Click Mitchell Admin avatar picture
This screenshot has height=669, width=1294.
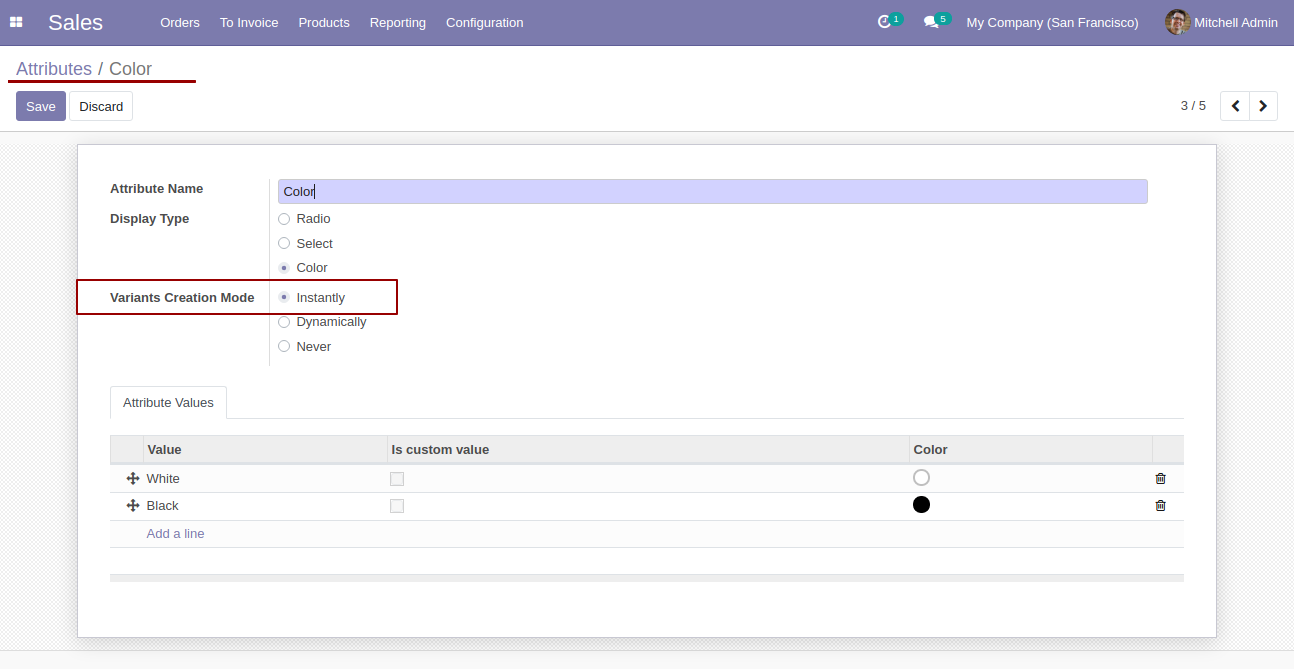pyautogui.click(x=1177, y=22)
